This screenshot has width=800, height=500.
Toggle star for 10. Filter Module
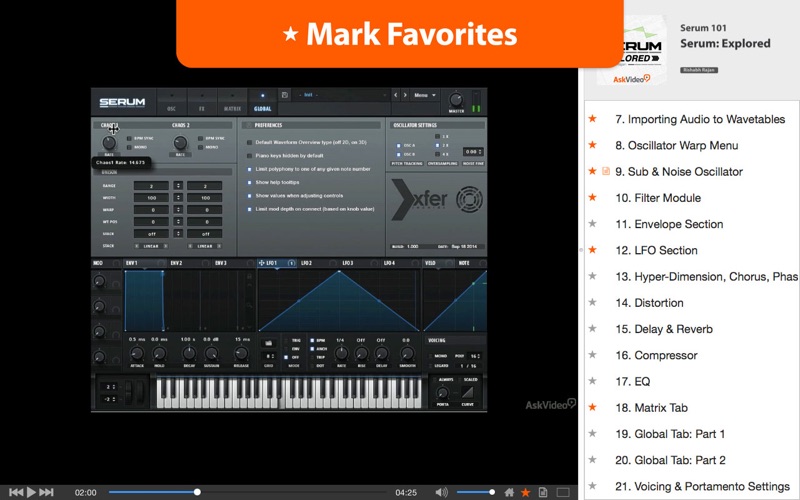(592, 197)
